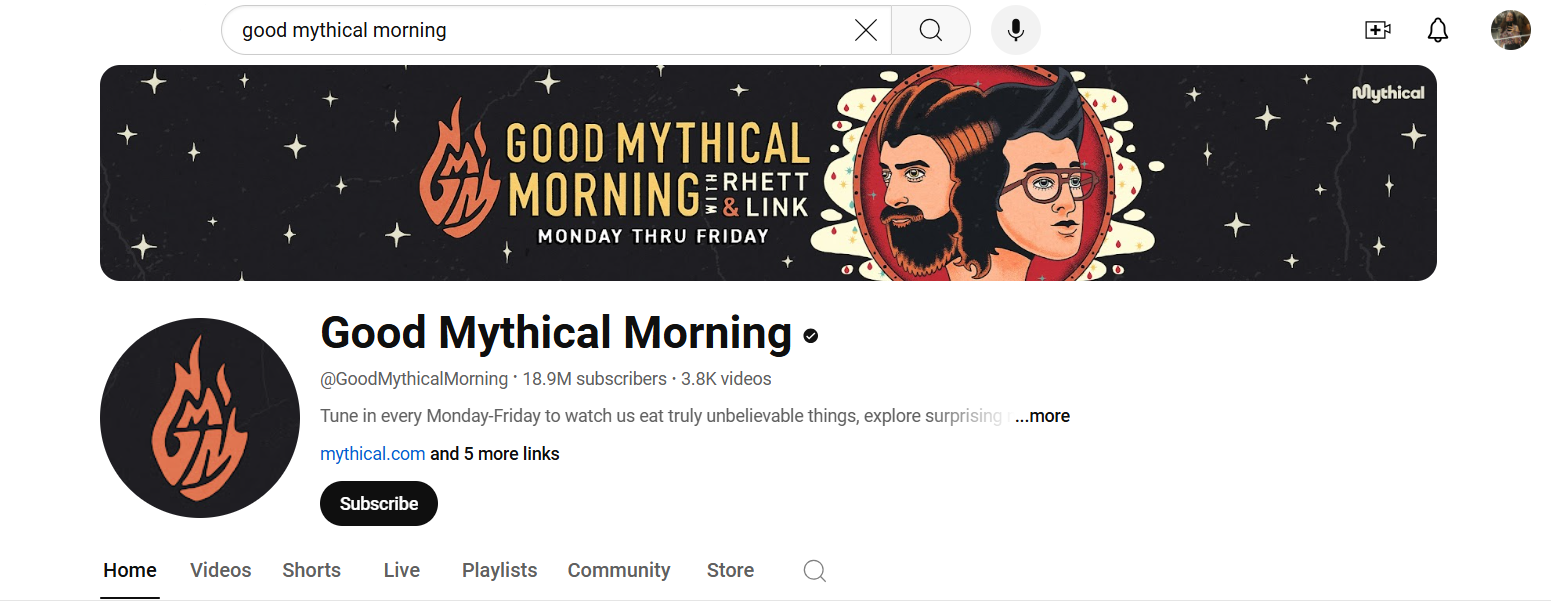Open the Good Mythical Morning channel avatar

199,418
